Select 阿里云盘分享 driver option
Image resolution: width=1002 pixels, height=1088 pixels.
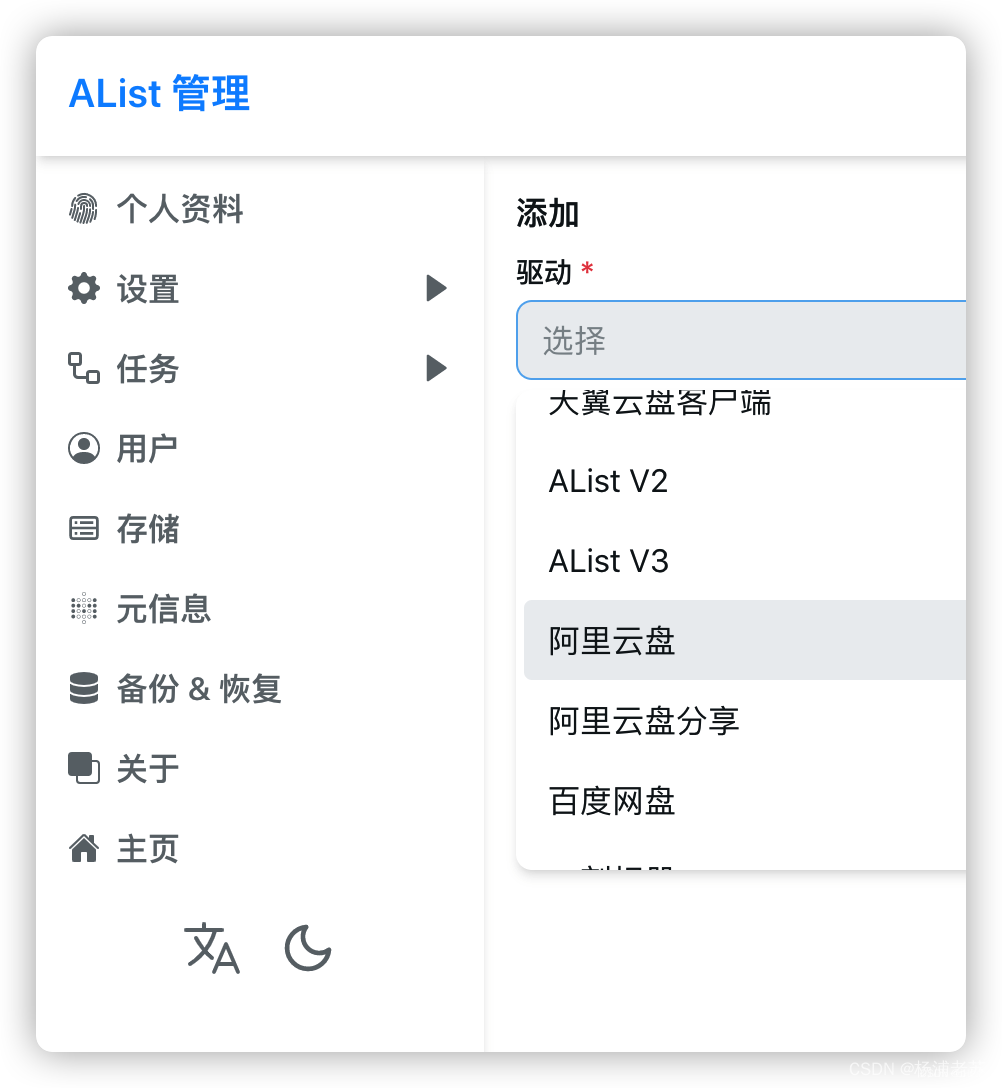[x=745, y=720]
